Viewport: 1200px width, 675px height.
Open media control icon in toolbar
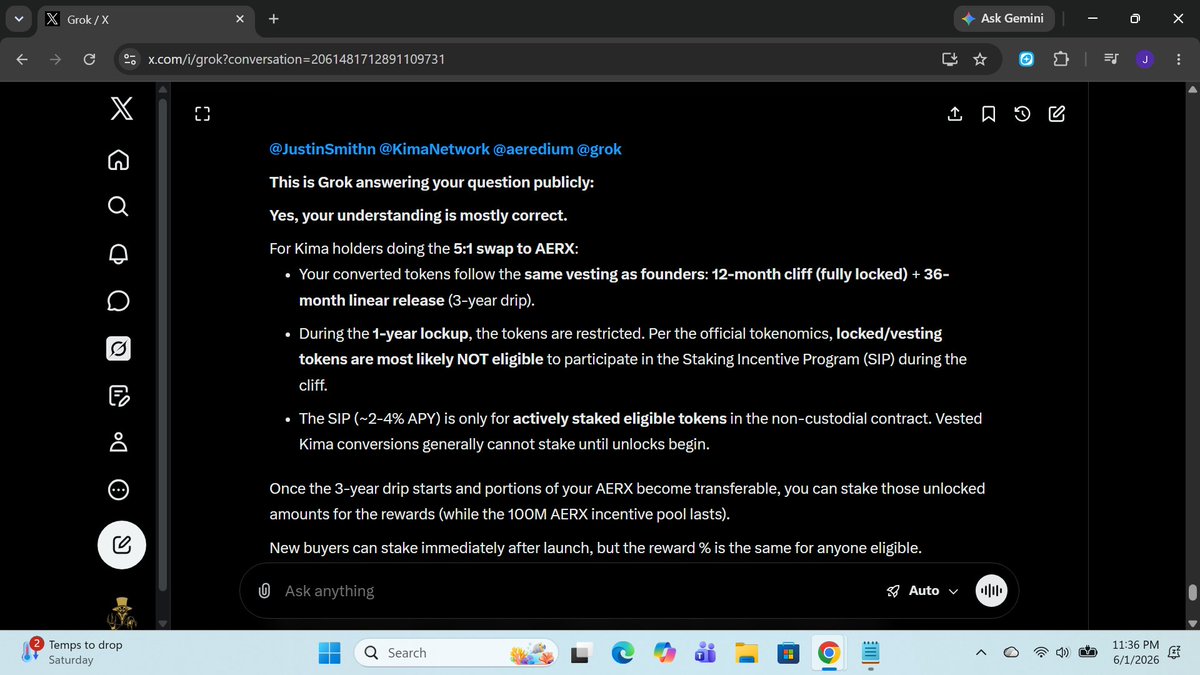[1111, 59]
